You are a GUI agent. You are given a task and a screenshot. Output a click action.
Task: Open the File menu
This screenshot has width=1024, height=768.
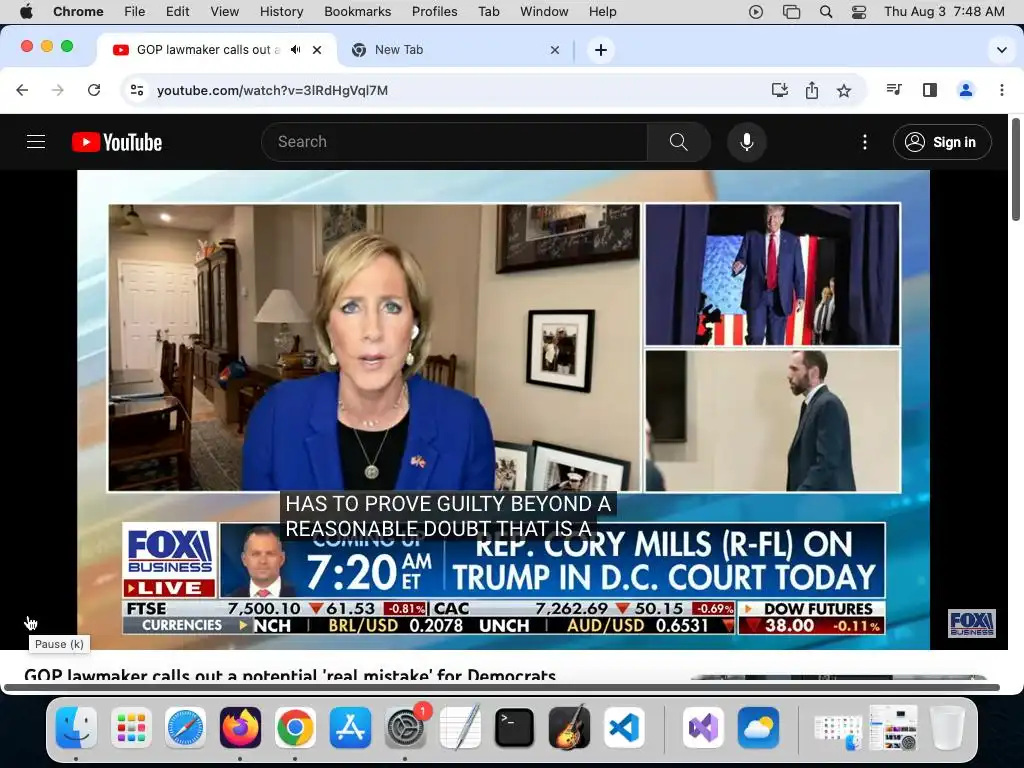135,12
